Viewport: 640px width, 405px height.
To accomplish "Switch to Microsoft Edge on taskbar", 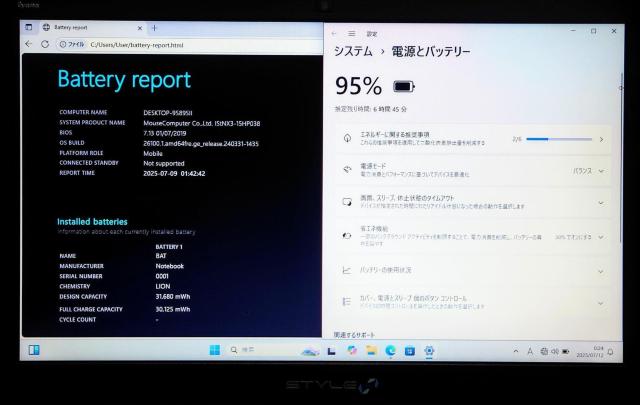I will tap(391, 350).
